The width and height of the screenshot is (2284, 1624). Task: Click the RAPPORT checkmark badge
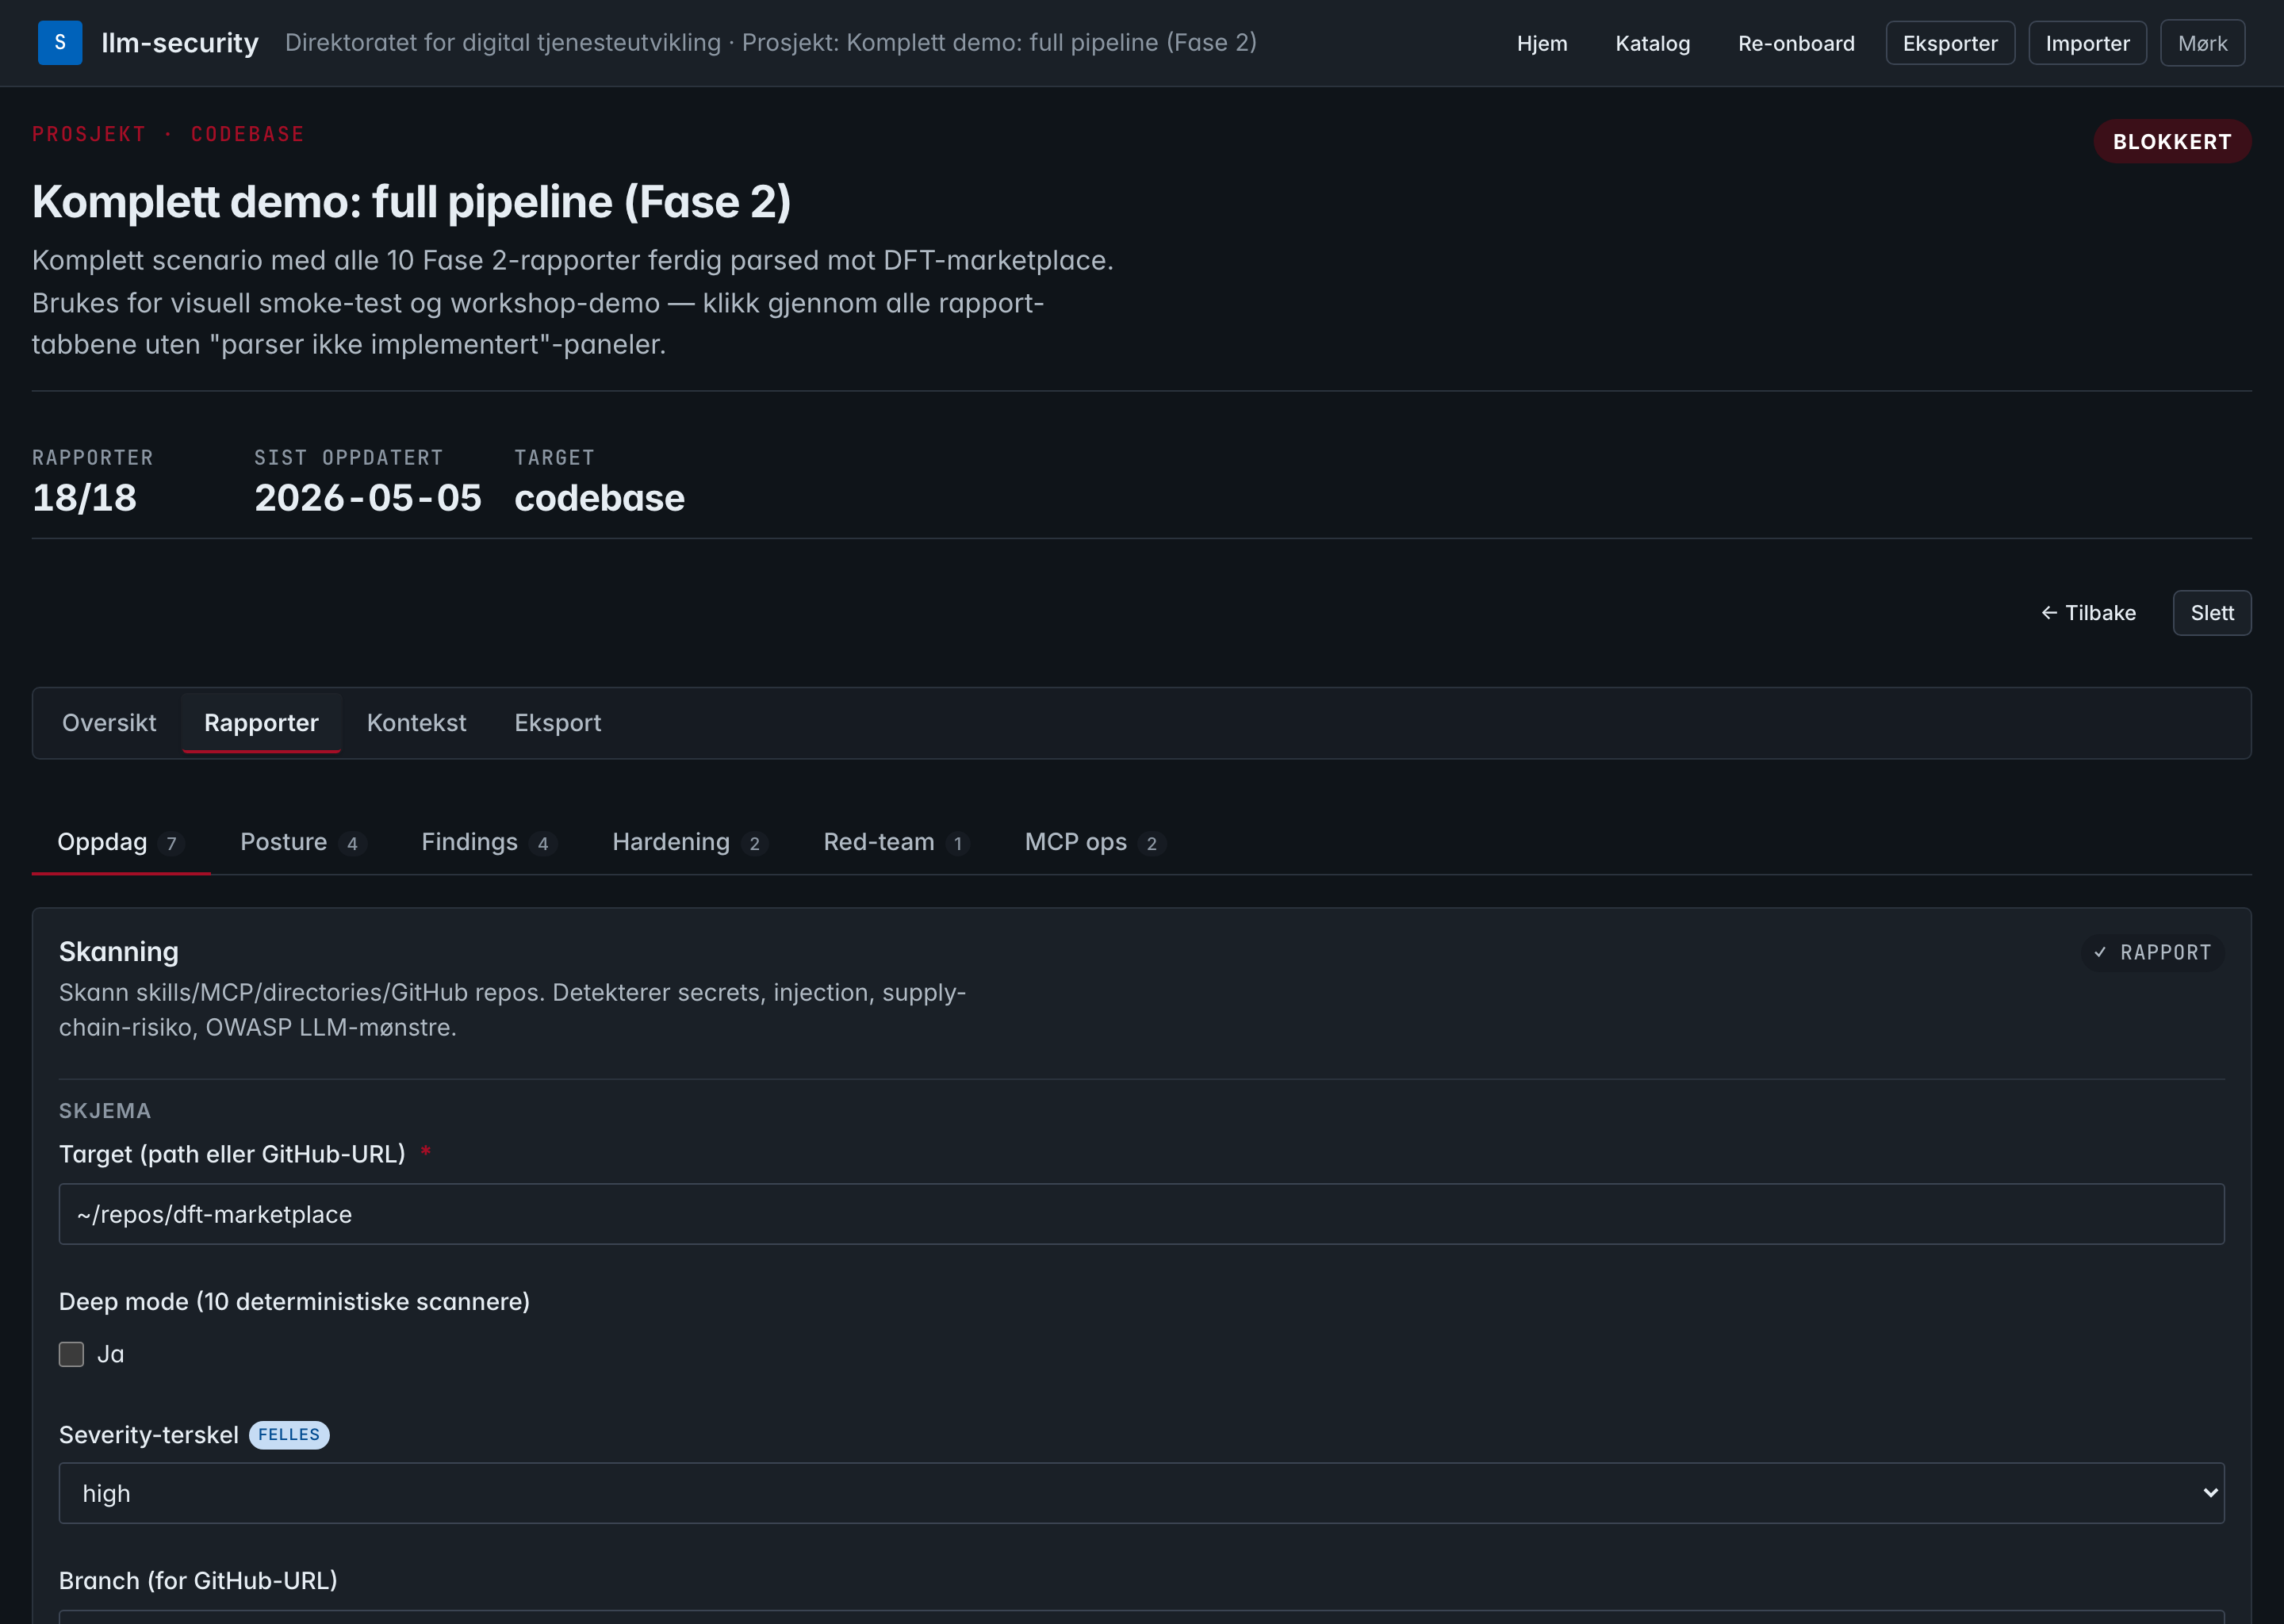(2153, 953)
